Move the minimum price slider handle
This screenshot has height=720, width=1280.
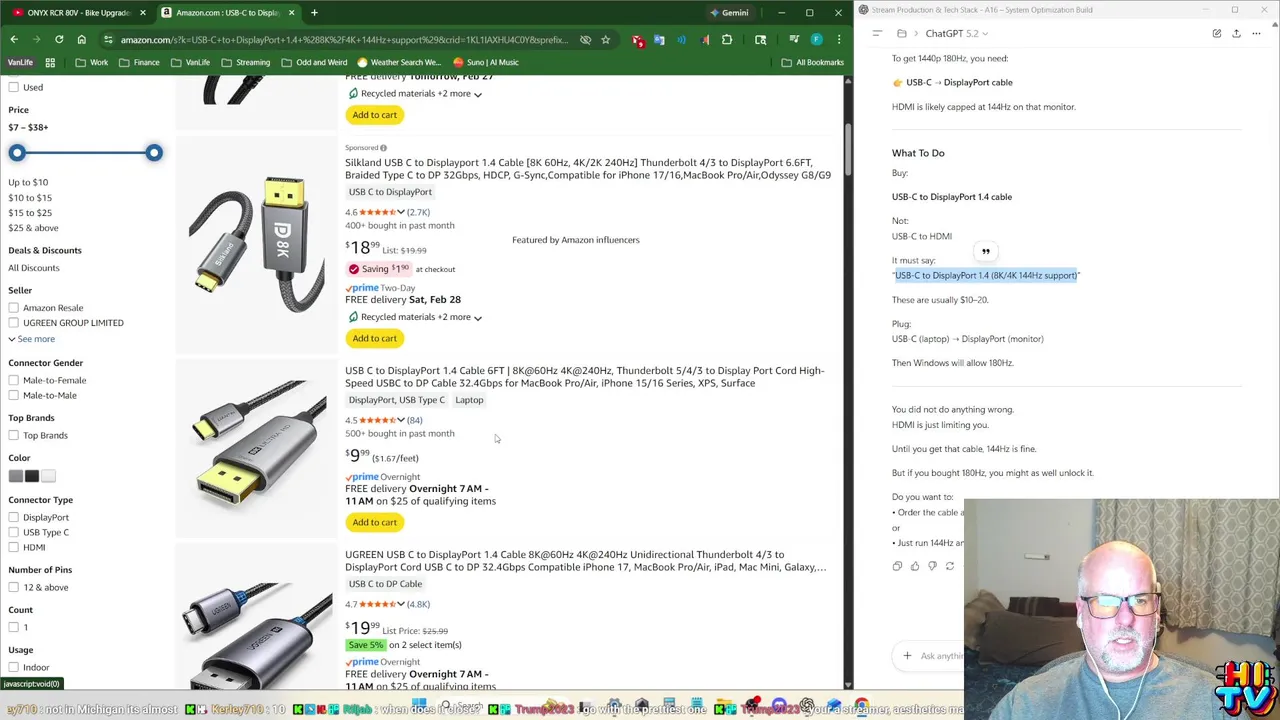pyautogui.click(x=17, y=153)
